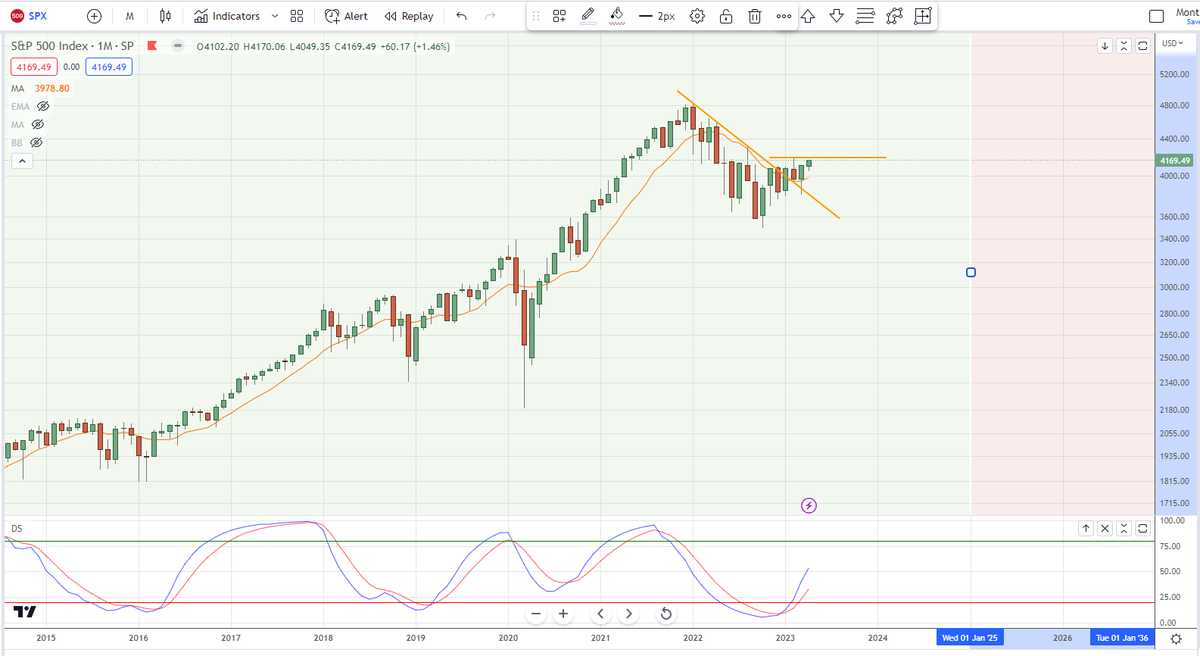Pan chart left with arrow button
The height and width of the screenshot is (656, 1200).
[x=601, y=613]
